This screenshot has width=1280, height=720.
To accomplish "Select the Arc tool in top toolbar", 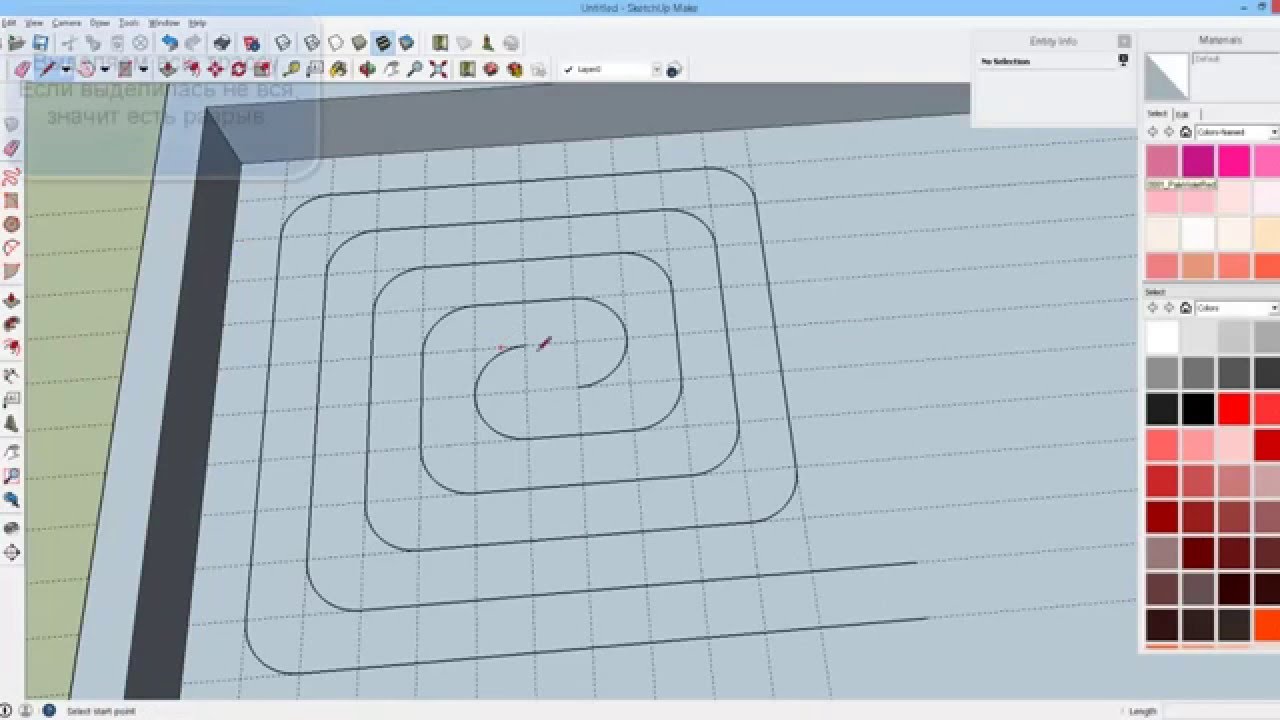I will (x=86, y=69).
